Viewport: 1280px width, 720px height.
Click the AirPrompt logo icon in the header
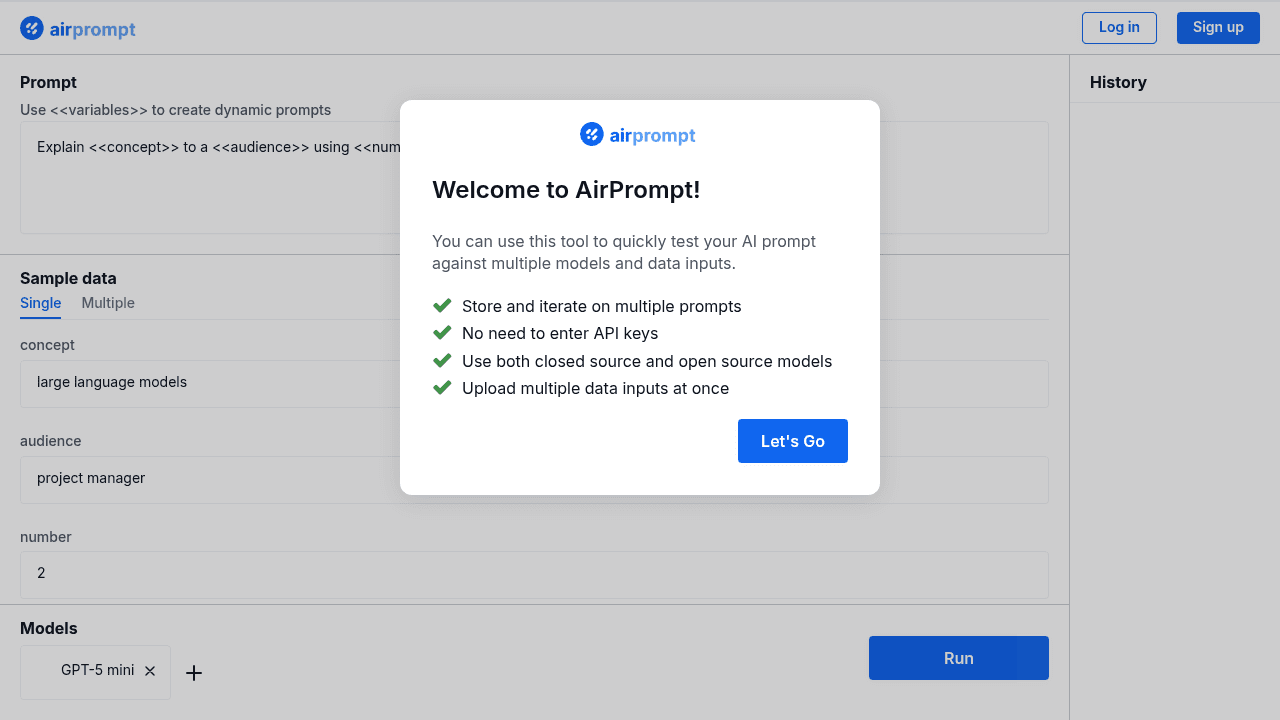click(x=31, y=28)
